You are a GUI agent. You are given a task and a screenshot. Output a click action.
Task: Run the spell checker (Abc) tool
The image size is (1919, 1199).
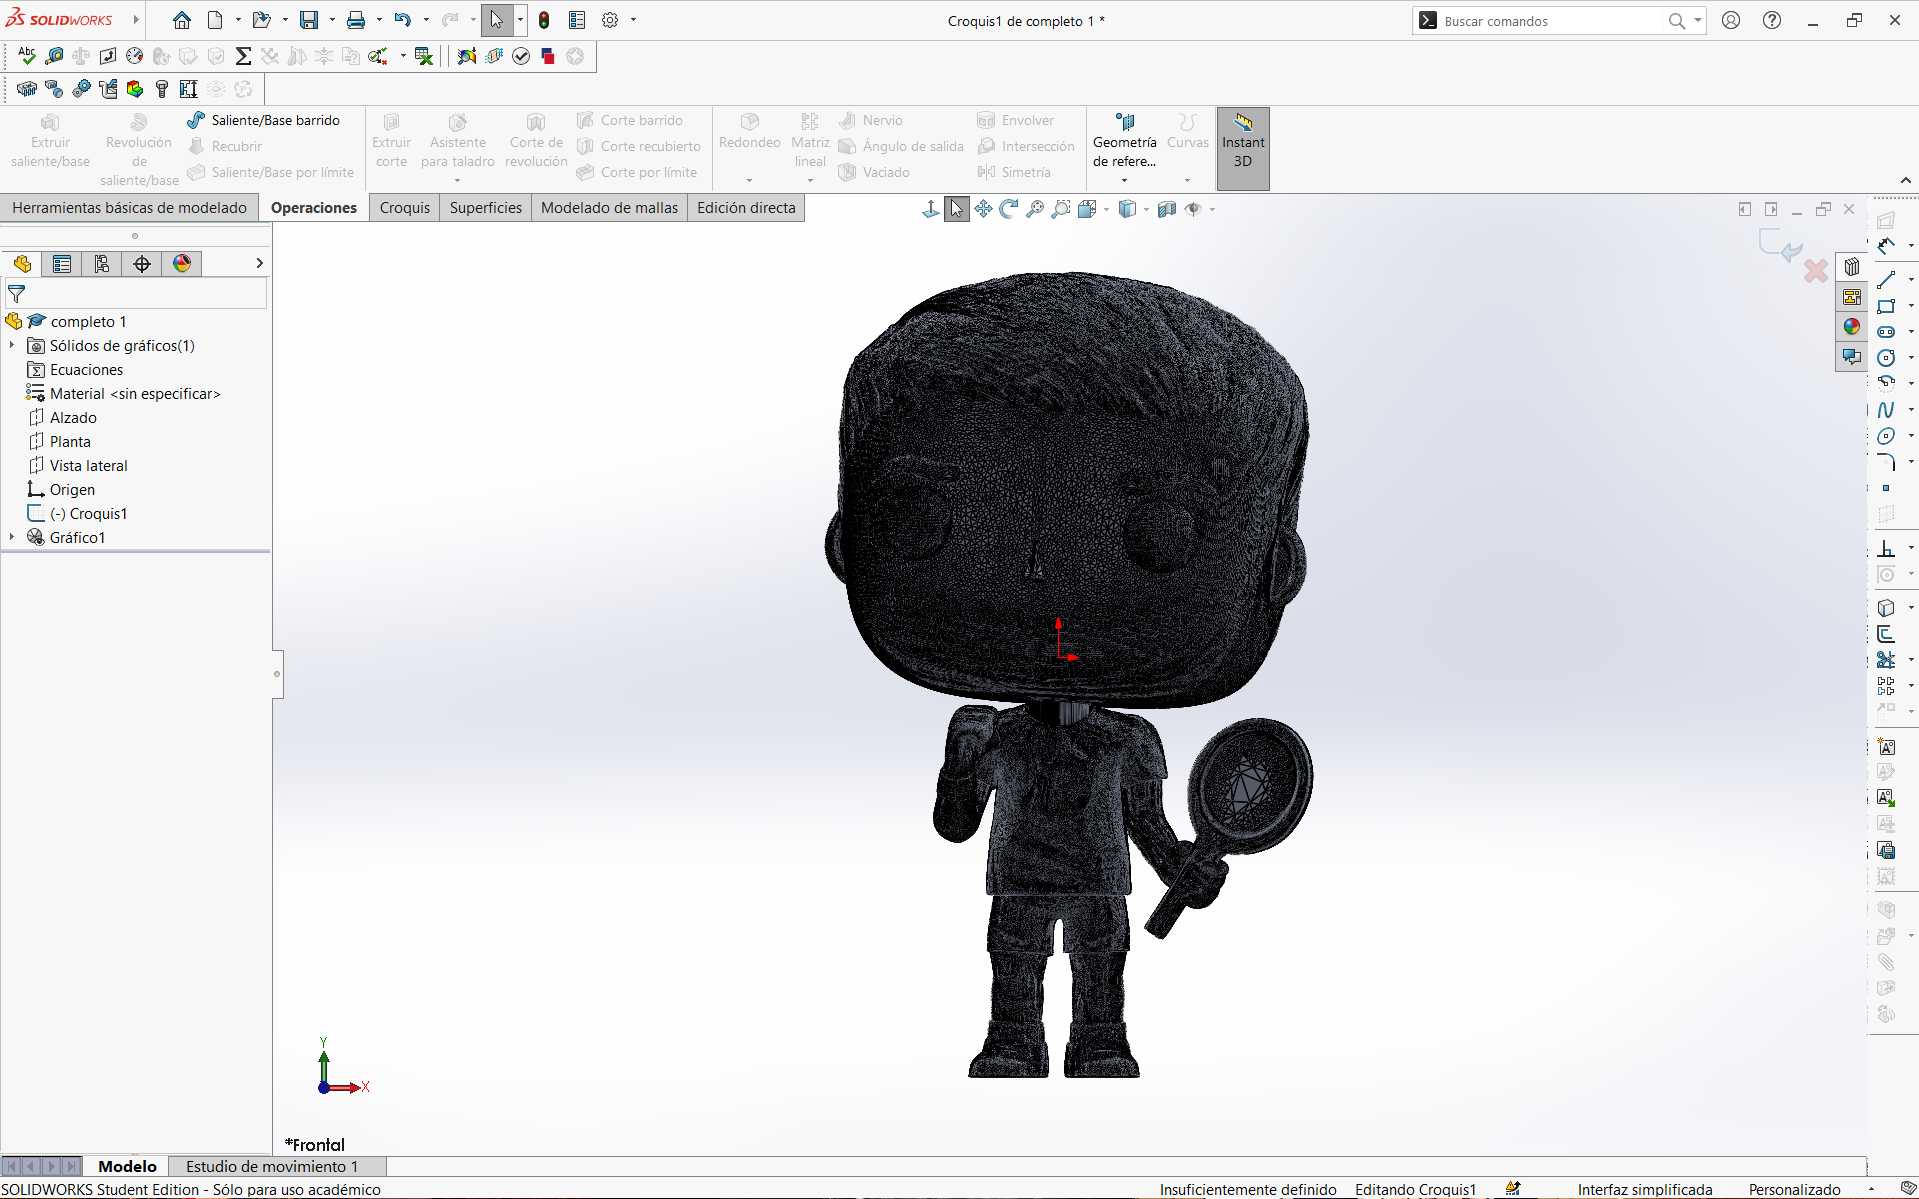tap(27, 56)
